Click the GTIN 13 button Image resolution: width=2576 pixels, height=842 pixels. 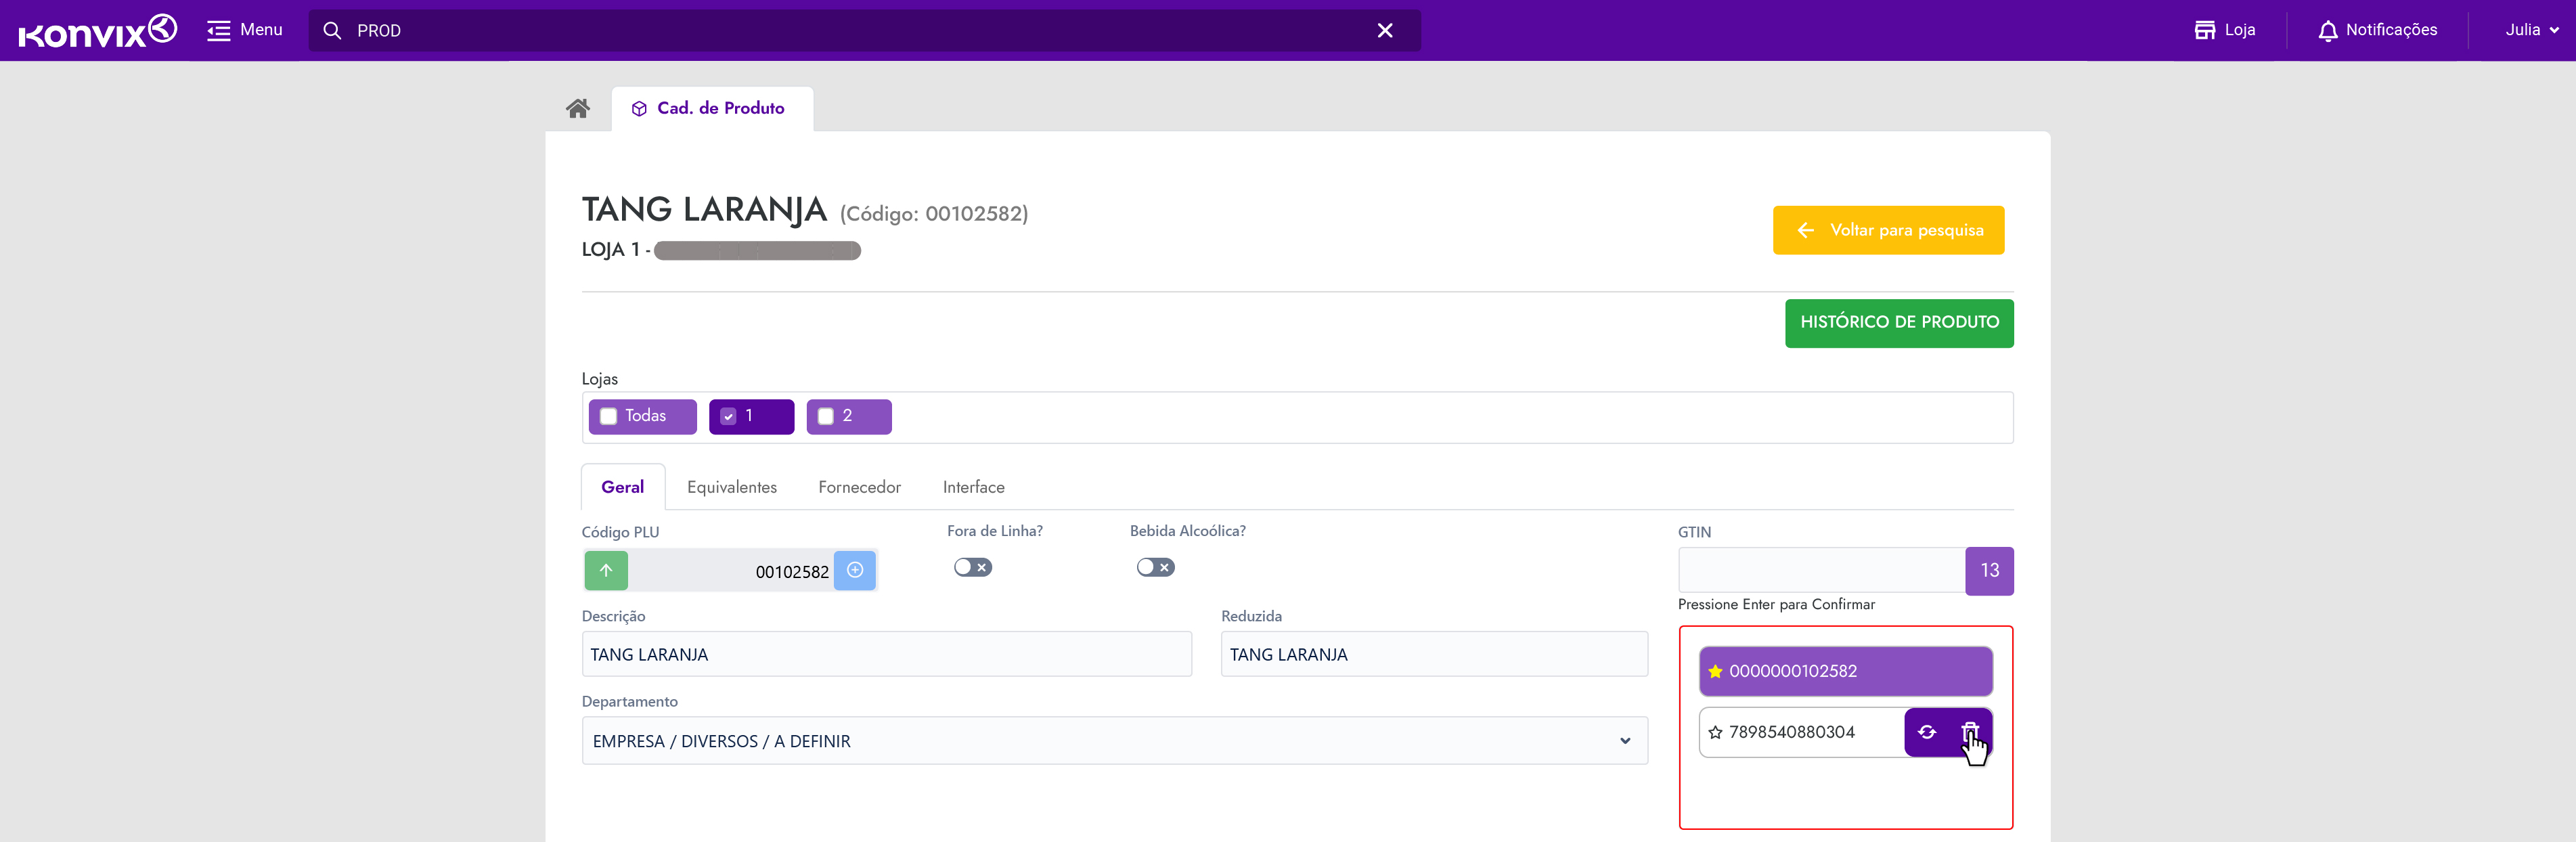1989,570
